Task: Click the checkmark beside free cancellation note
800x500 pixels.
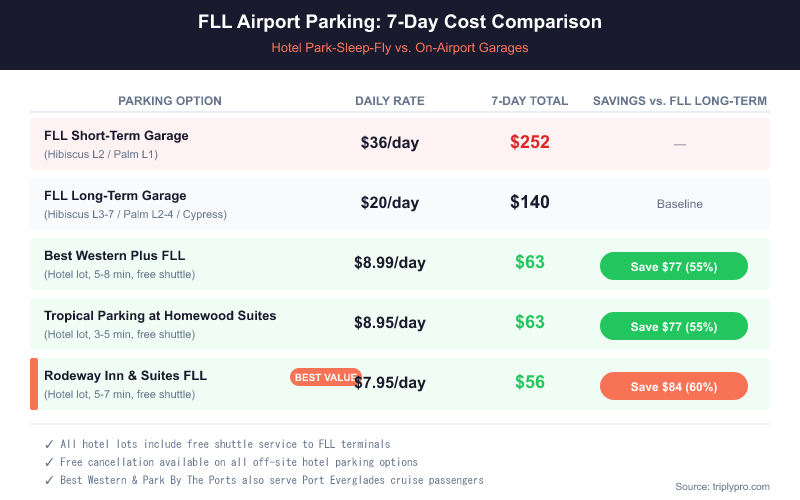Action: (50, 462)
